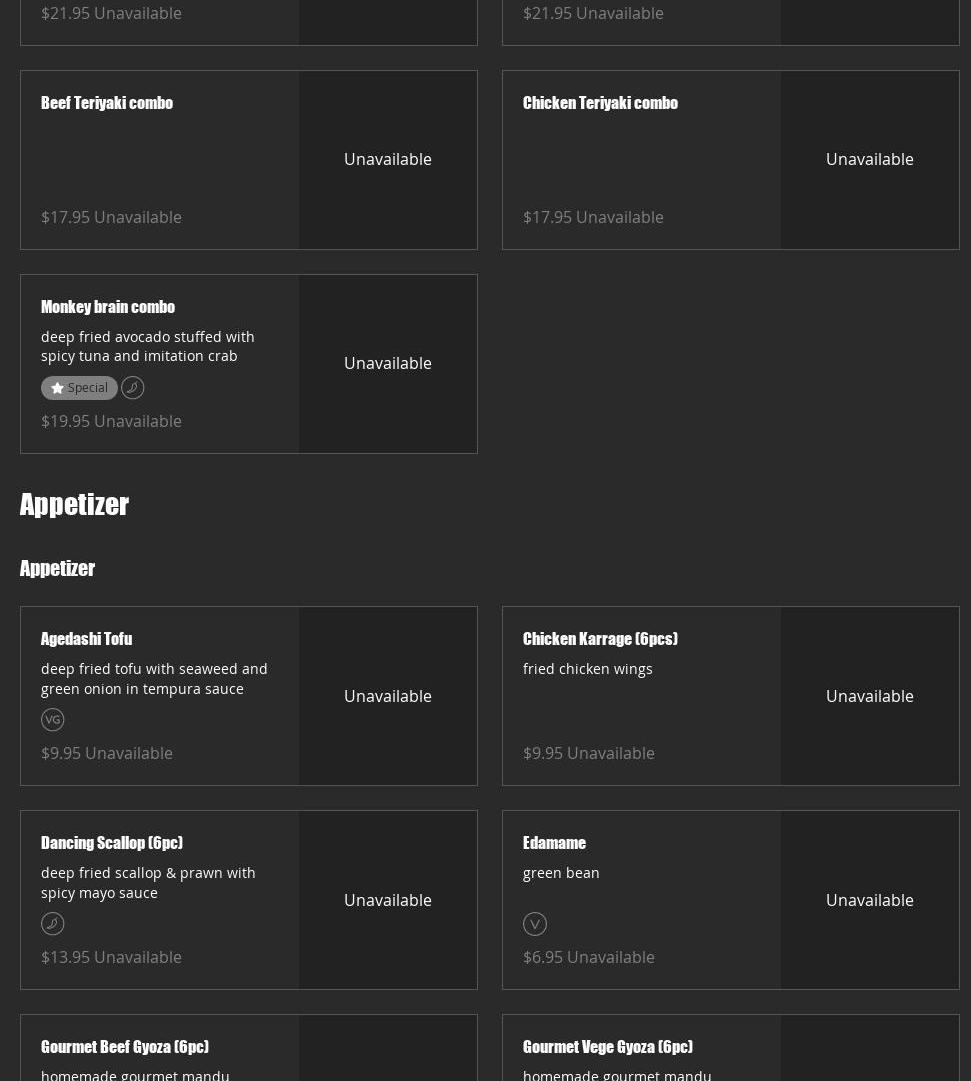
Task: Click the $13.95 price on Dancing Scallop
Action: pos(66,957)
